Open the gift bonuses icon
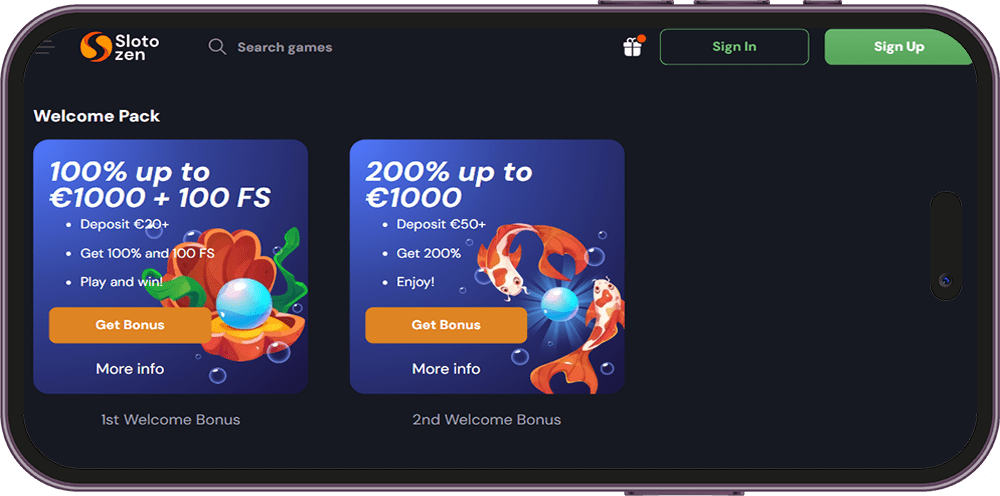Image resolution: width=1000 pixels, height=496 pixels. tap(633, 47)
